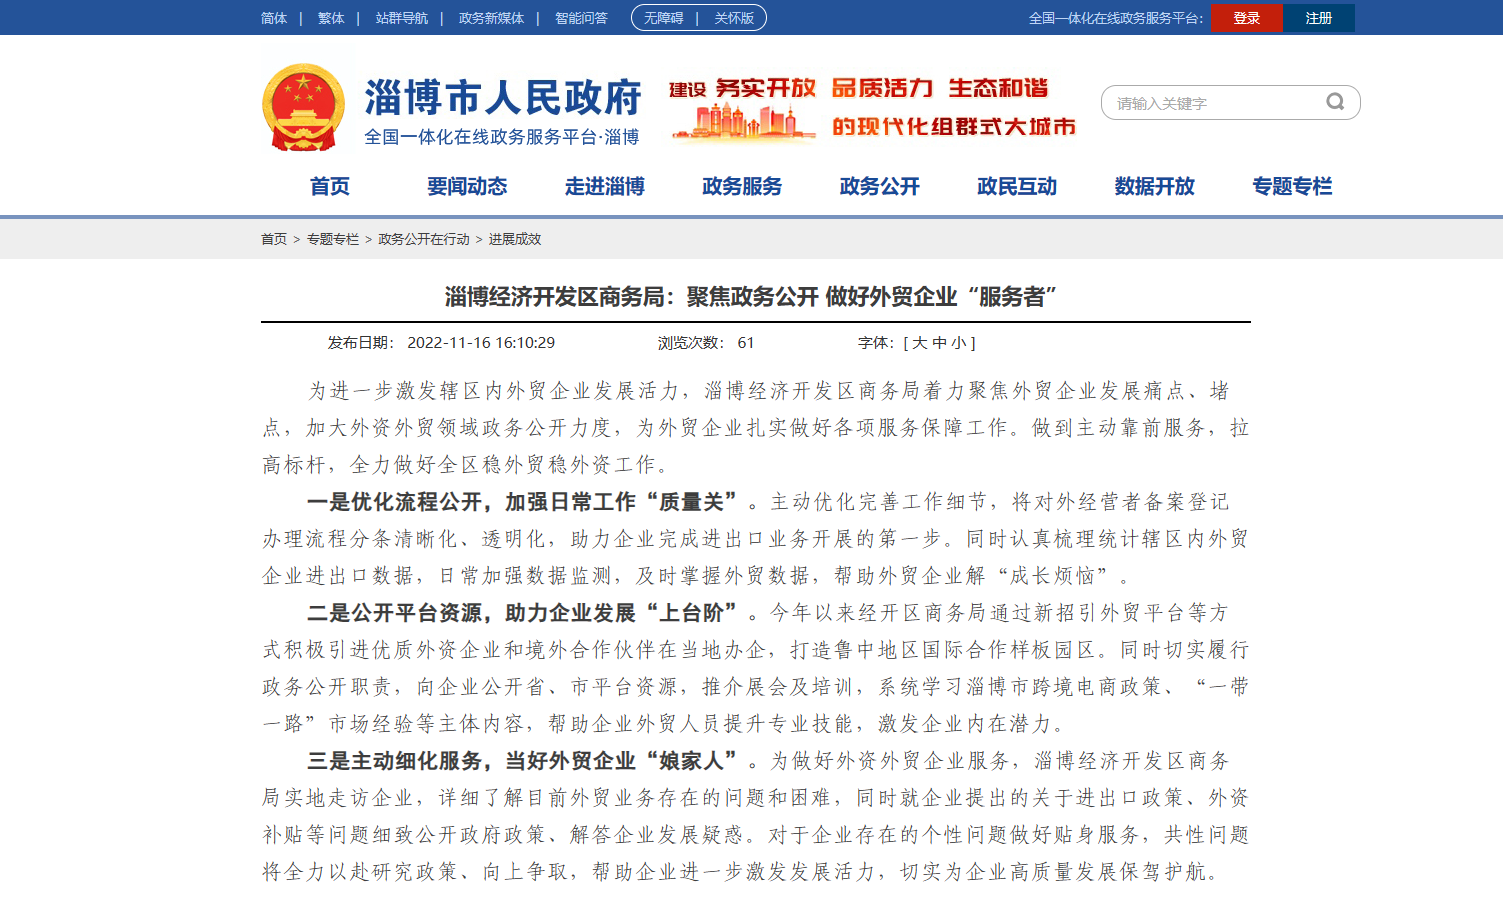Click the register (注册) button
1503x913 pixels.
click(x=1318, y=18)
